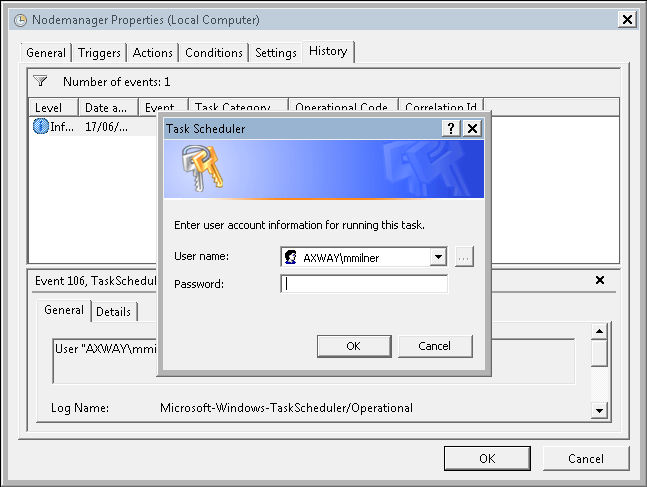Expand the User name dropdown arrow
The height and width of the screenshot is (487, 647).
(438, 257)
